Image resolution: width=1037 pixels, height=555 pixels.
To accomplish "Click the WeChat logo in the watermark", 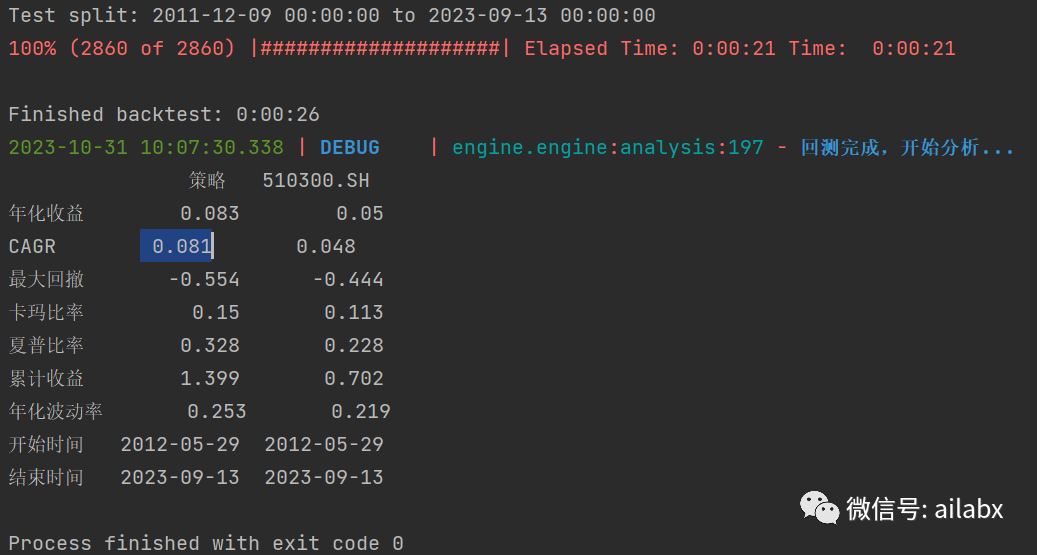I will 818,508.
